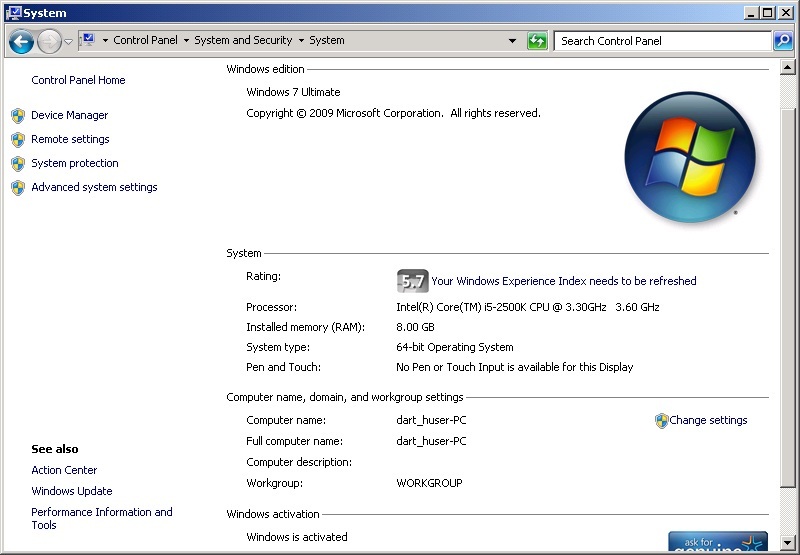Go back with the blue Back arrow
The width and height of the screenshot is (800, 555).
(x=21, y=41)
